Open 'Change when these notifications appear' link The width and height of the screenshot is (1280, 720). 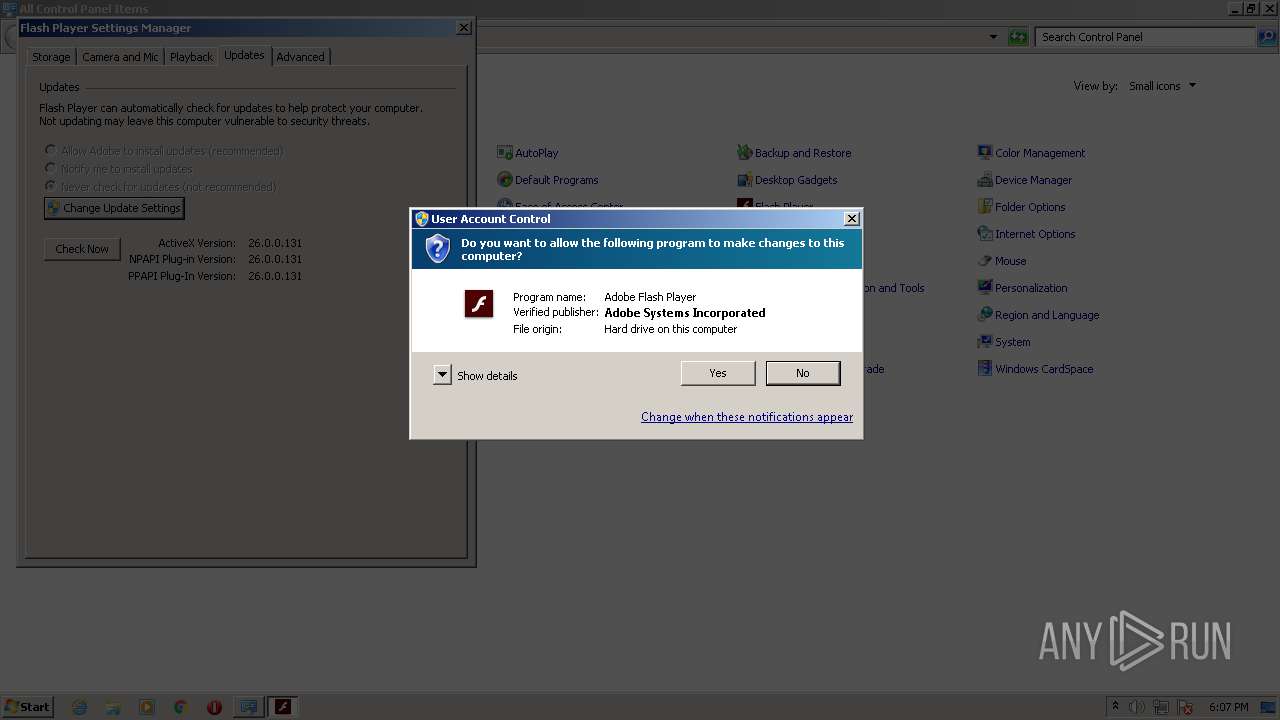pos(747,417)
